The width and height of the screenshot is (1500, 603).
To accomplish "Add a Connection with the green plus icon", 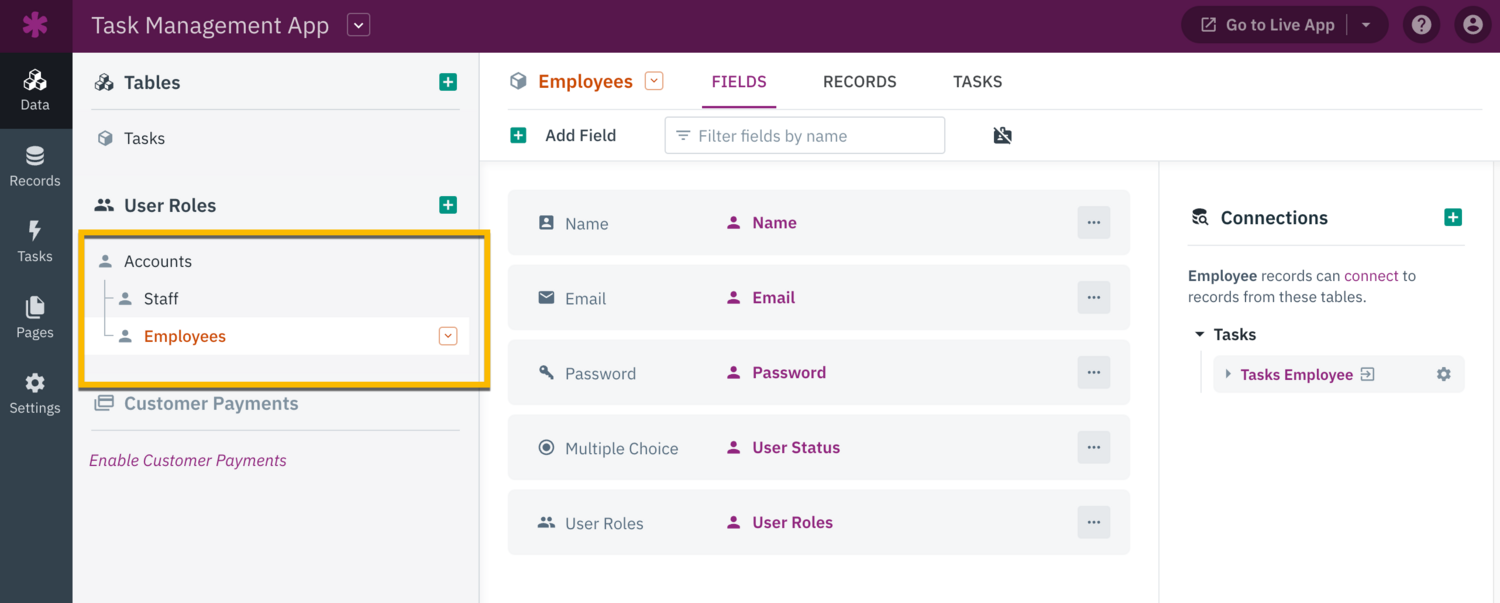I will 1453,216.
